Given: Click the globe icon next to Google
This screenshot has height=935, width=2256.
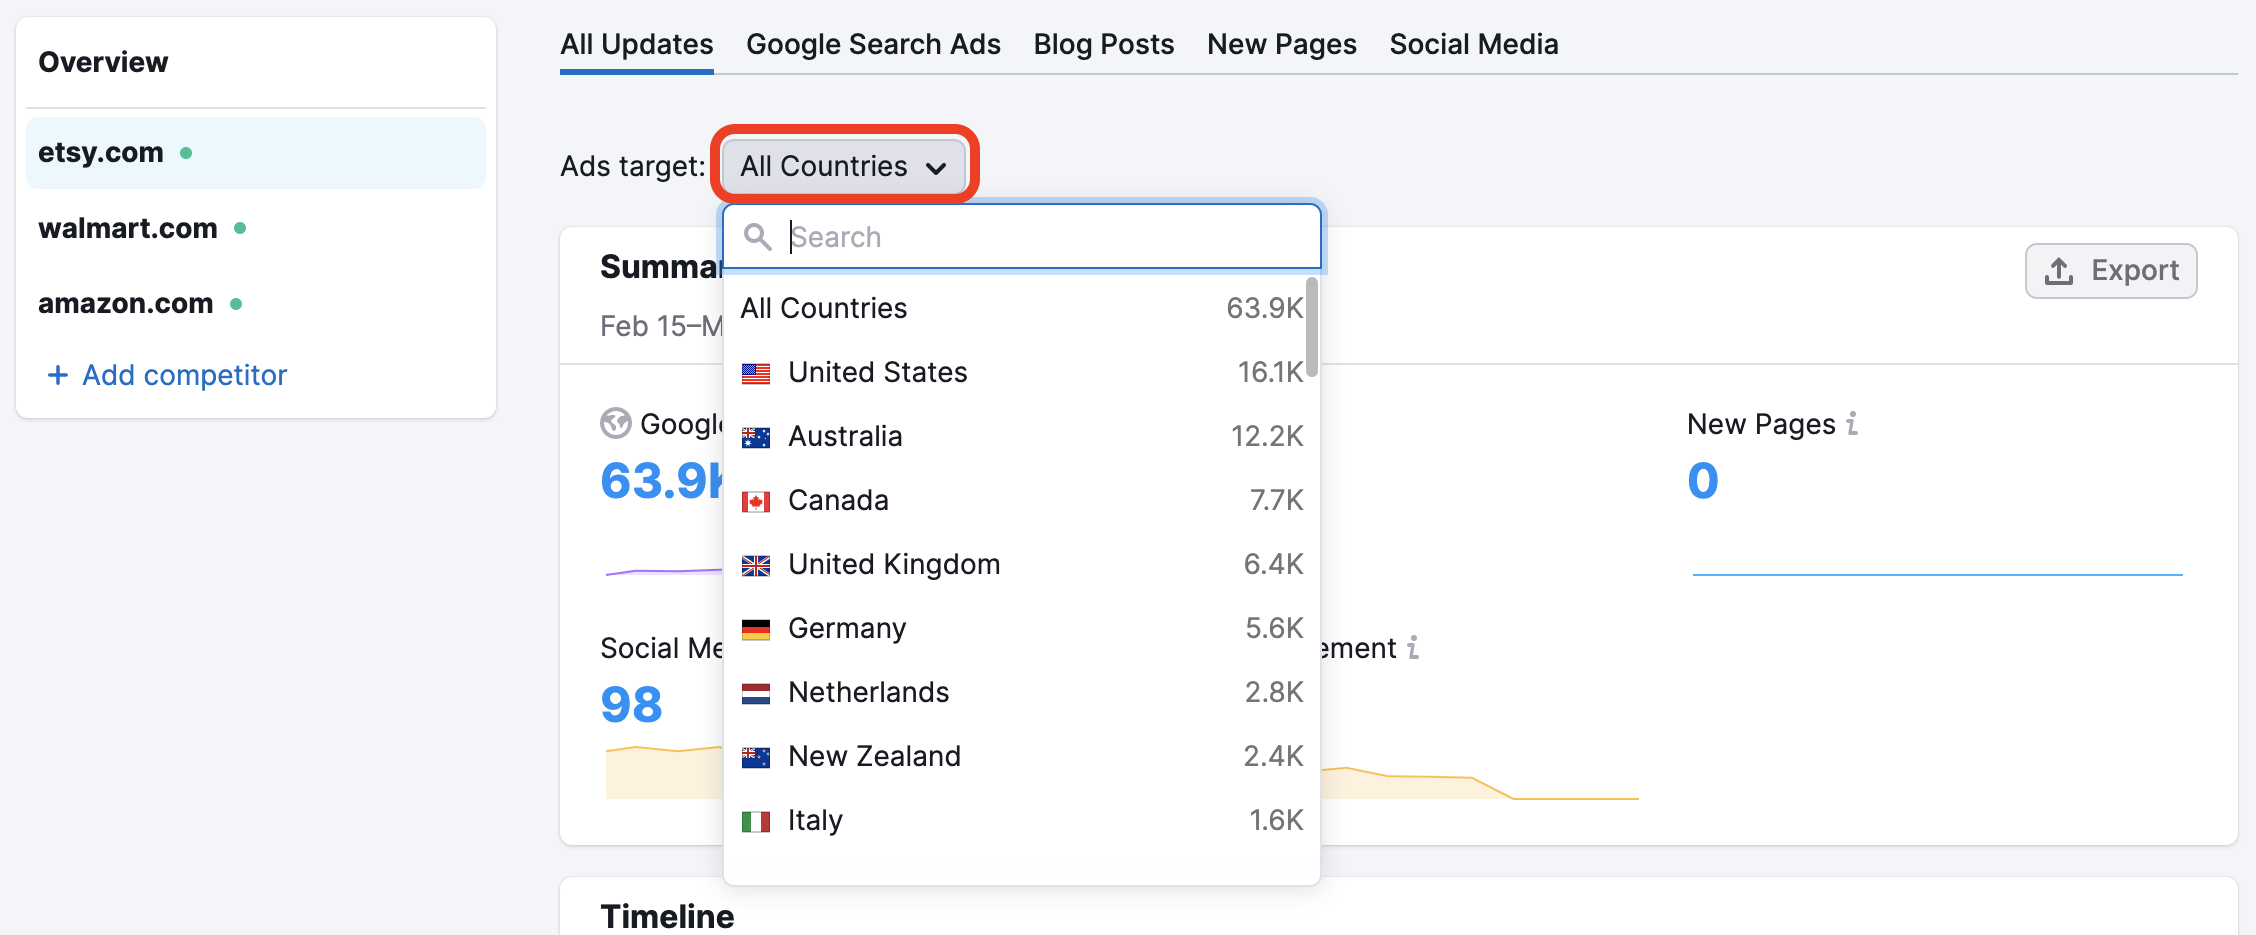Looking at the screenshot, I should click(617, 423).
